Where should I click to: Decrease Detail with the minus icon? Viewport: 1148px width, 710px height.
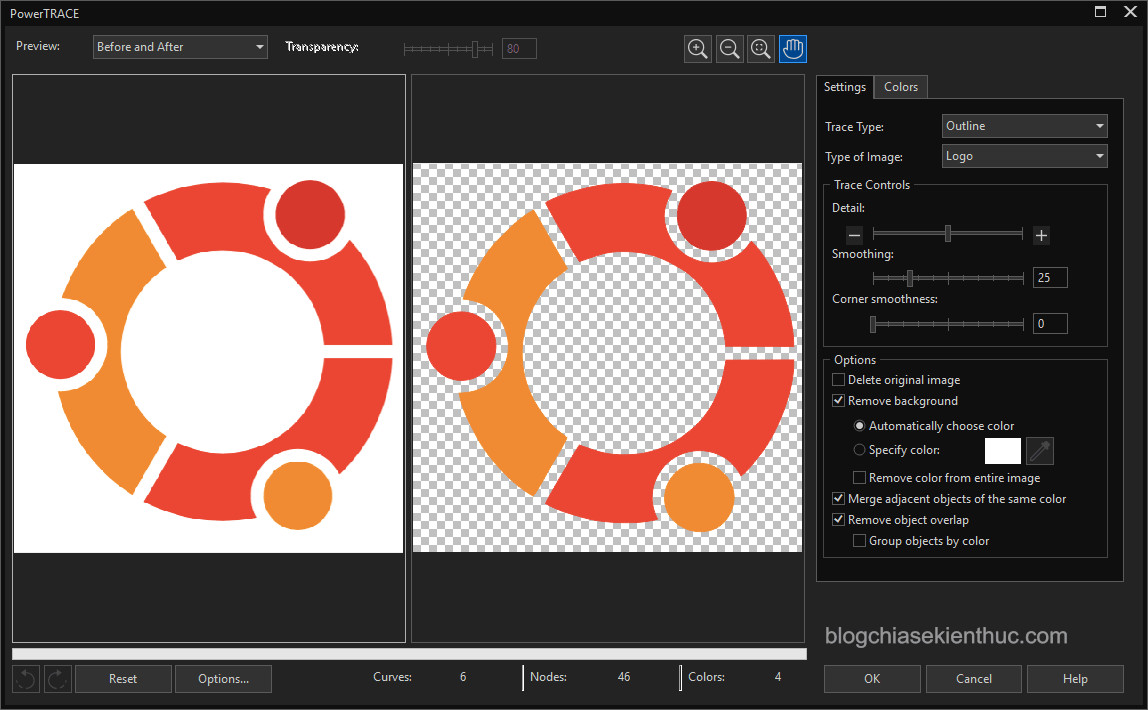[x=854, y=235]
